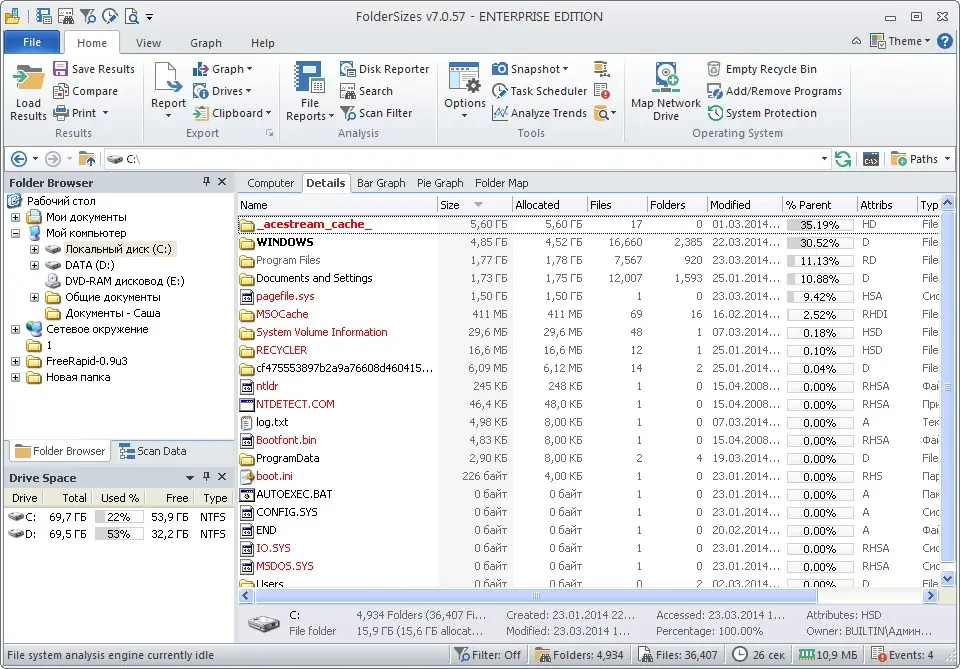Click the Save Results icon
The image size is (960, 669).
click(61, 69)
